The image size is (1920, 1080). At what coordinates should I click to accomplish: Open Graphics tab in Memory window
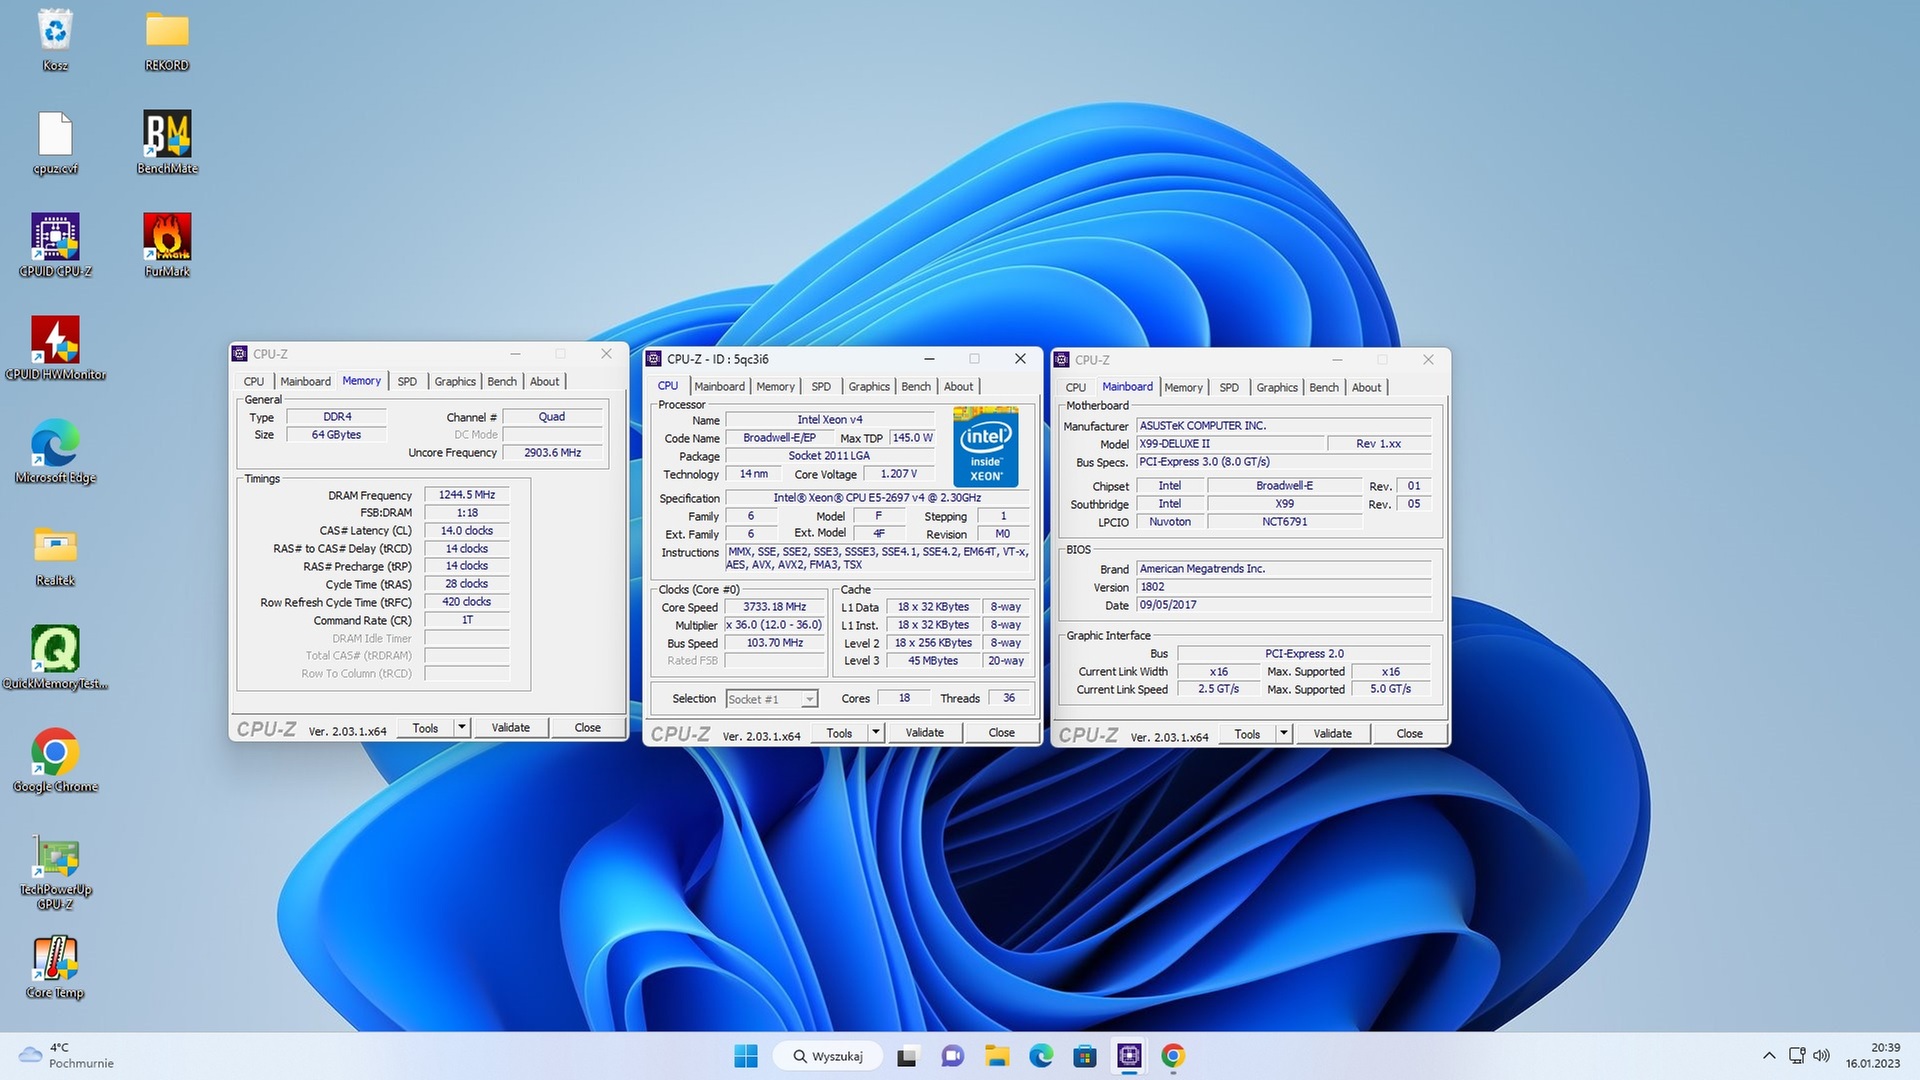455,381
